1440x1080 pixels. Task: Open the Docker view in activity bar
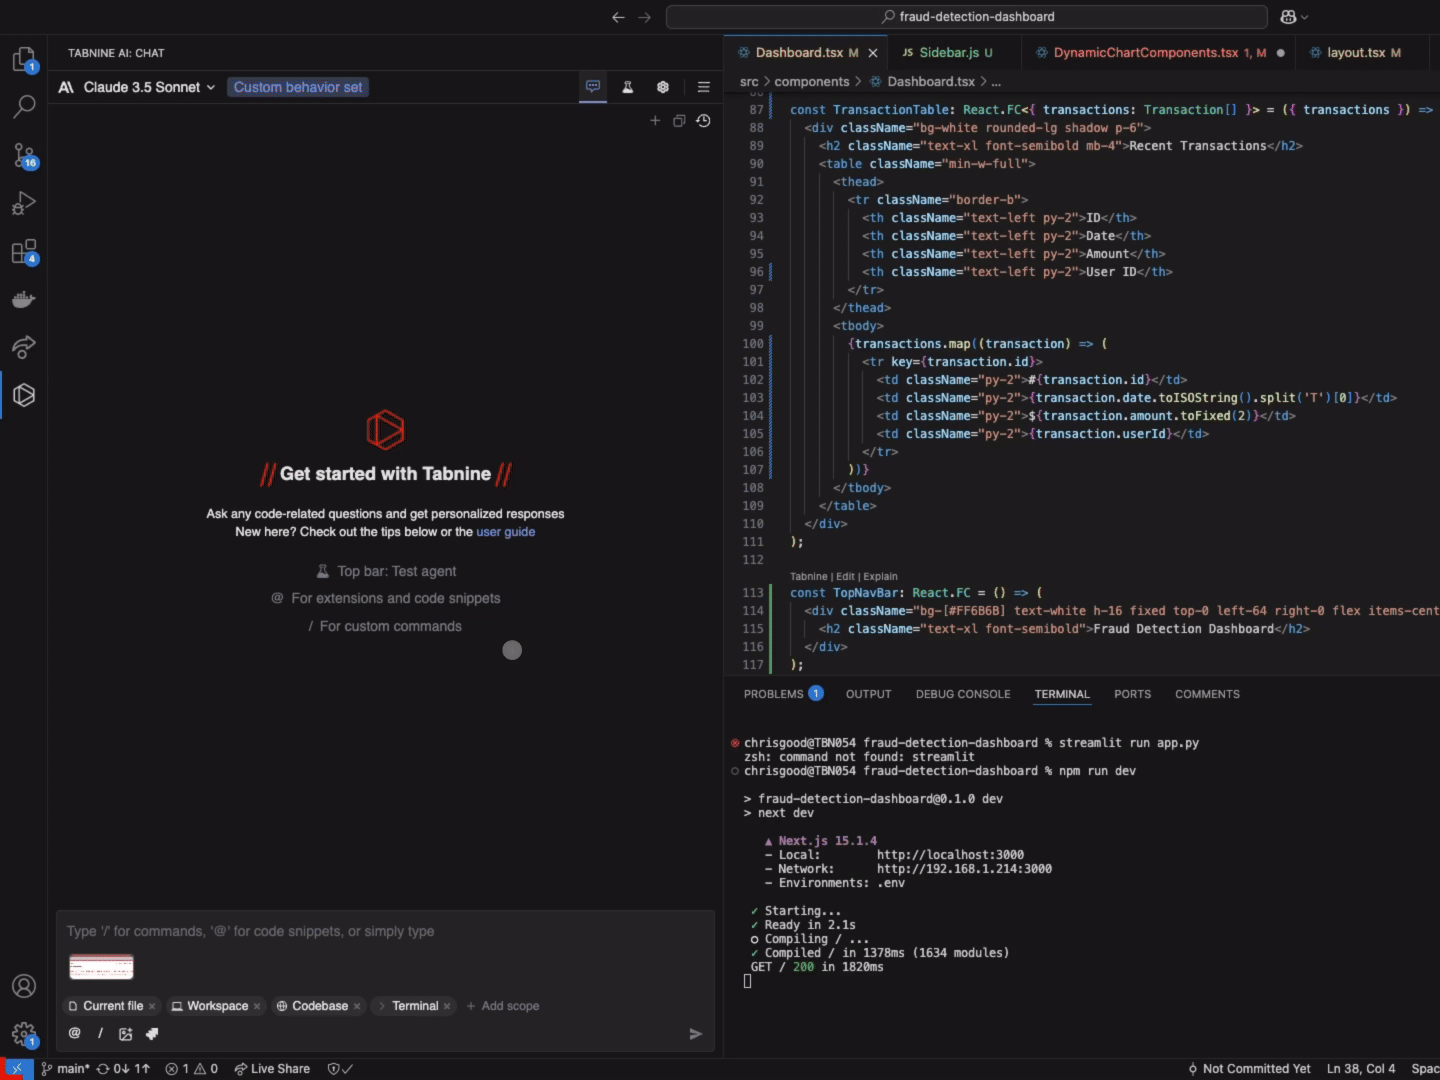(24, 299)
